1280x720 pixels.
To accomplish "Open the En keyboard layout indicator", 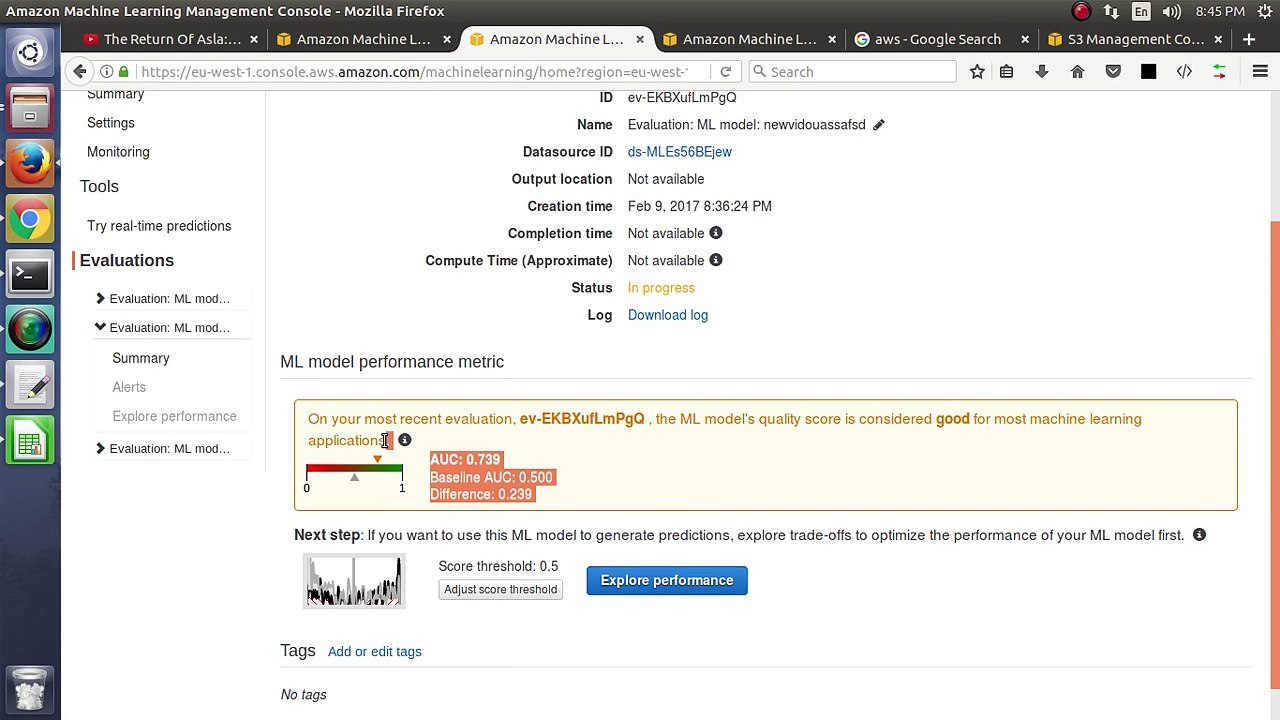I will [1141, 12].
